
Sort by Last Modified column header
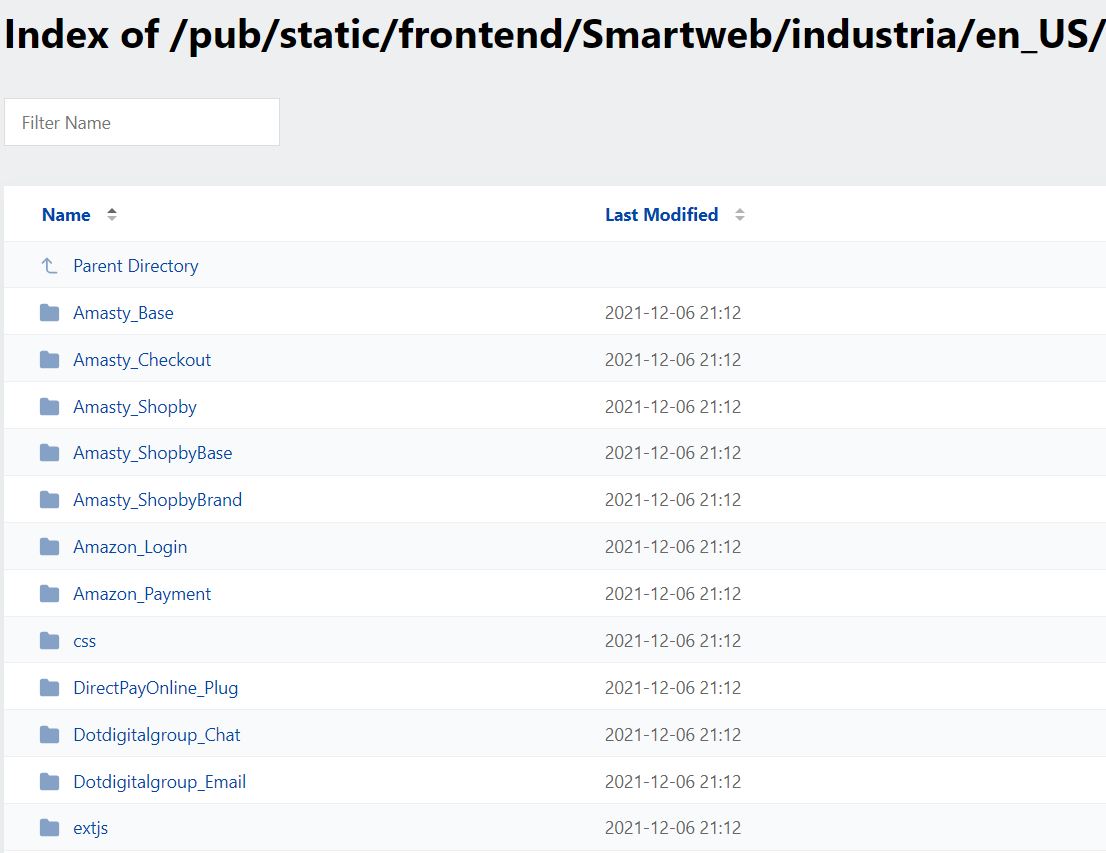pos(662,214)
